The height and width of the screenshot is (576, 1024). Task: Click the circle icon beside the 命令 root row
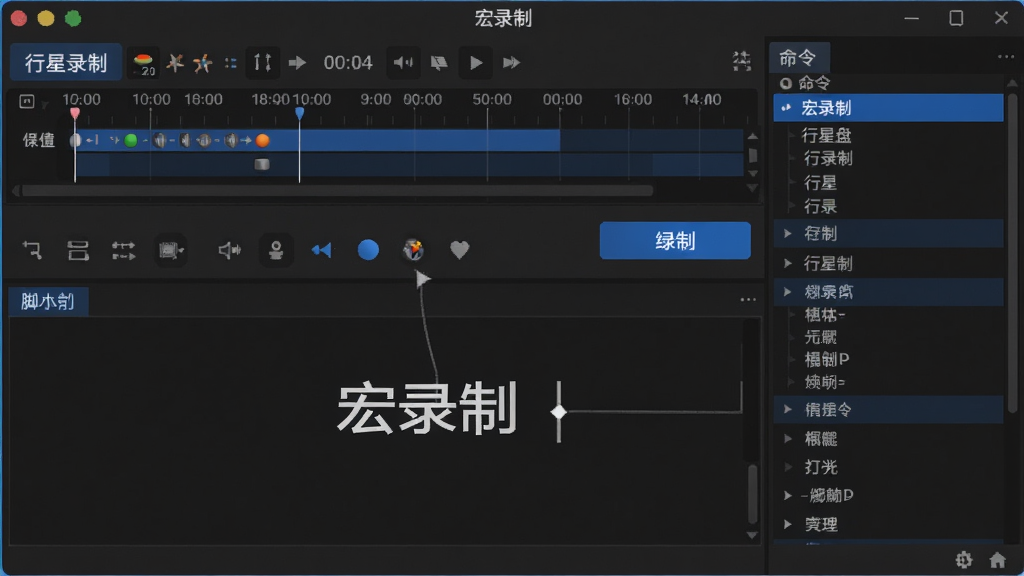tap(786, 83)
